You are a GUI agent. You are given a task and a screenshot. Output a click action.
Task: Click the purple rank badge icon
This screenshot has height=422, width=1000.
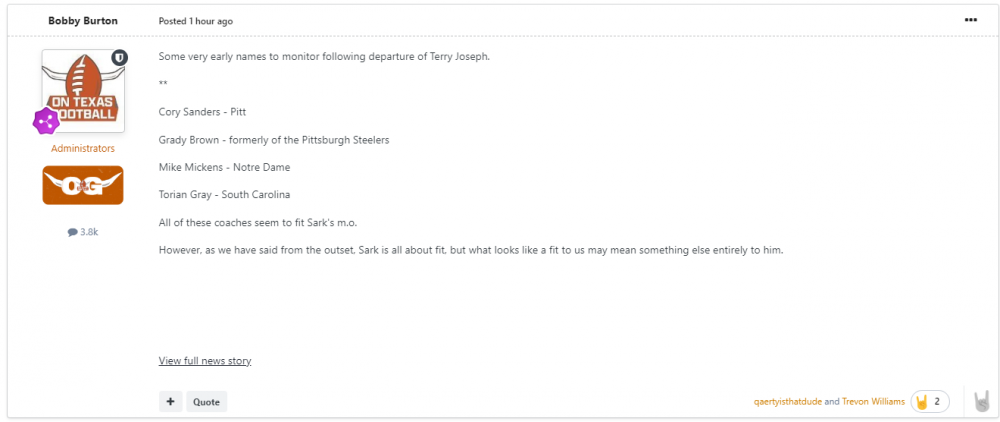tap(46, 121)
